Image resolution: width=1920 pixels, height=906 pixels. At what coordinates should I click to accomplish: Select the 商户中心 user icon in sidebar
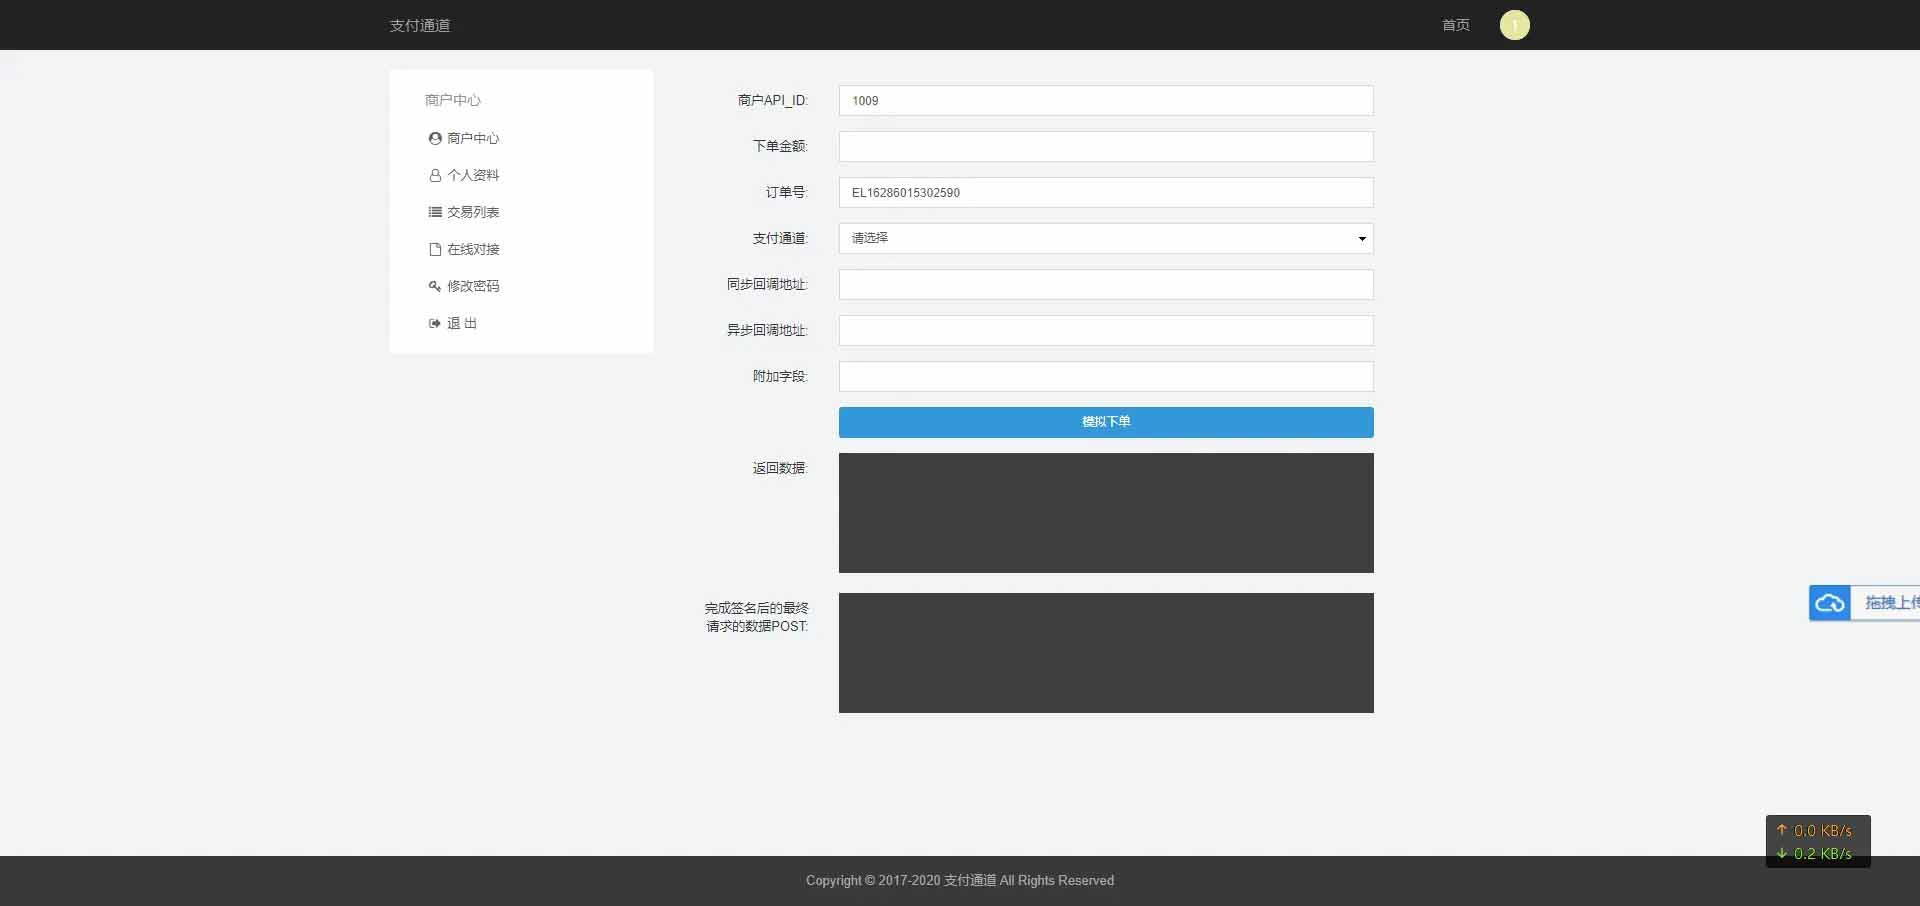pos(434,138)
